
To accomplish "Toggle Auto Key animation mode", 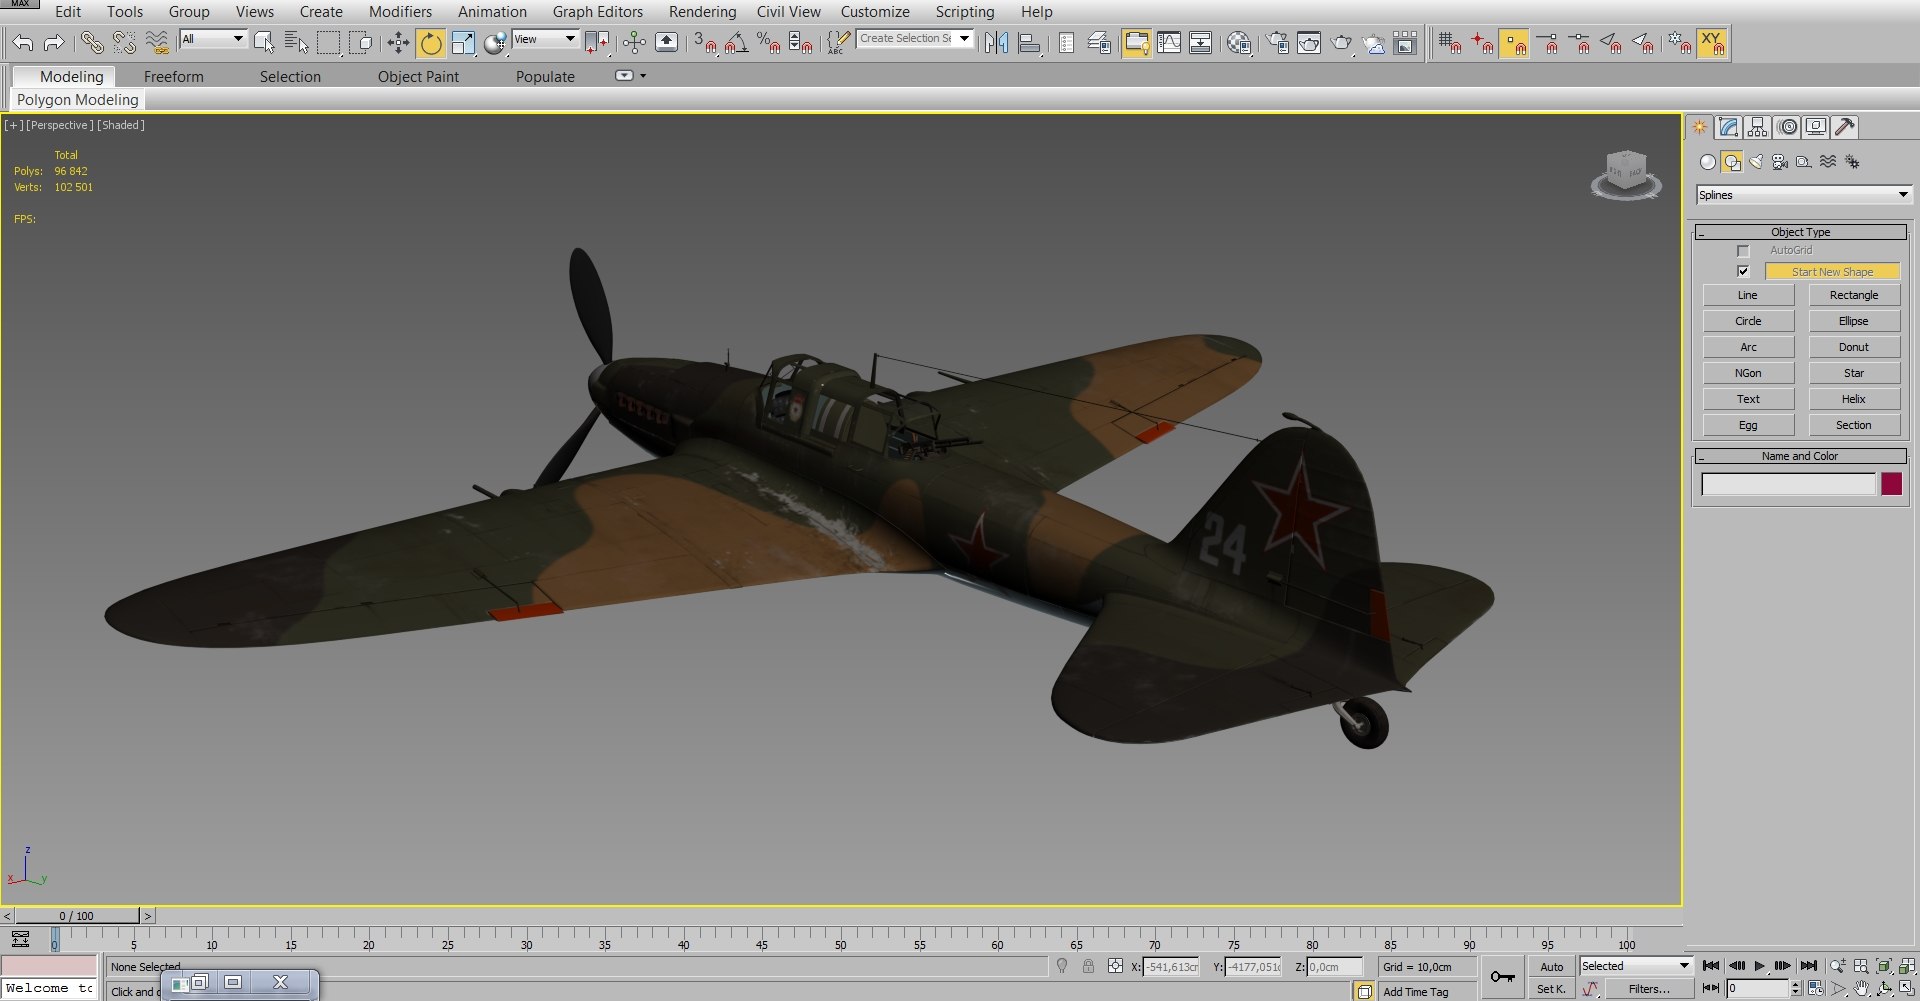I will [1552, 966].
